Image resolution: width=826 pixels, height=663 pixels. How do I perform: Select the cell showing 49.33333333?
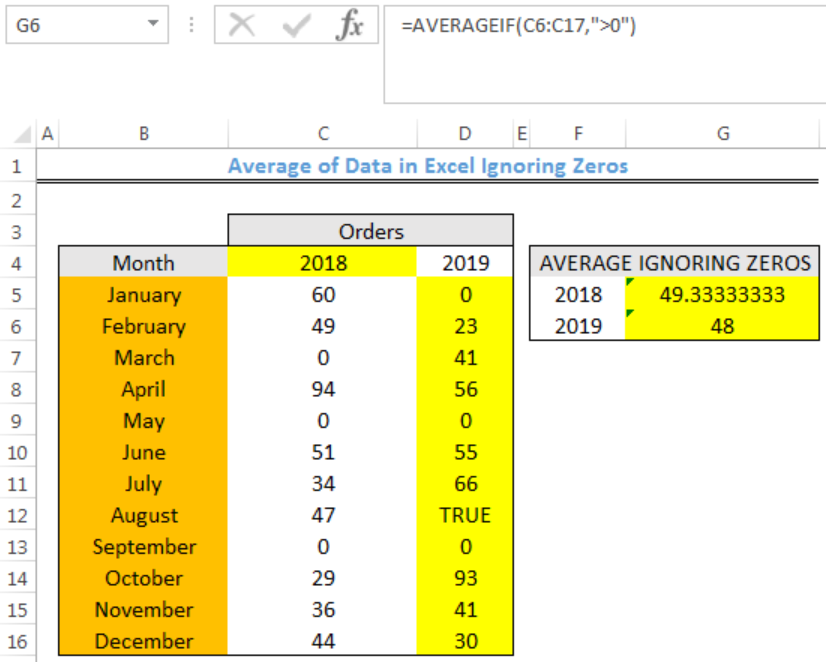[x=722, y=294]
